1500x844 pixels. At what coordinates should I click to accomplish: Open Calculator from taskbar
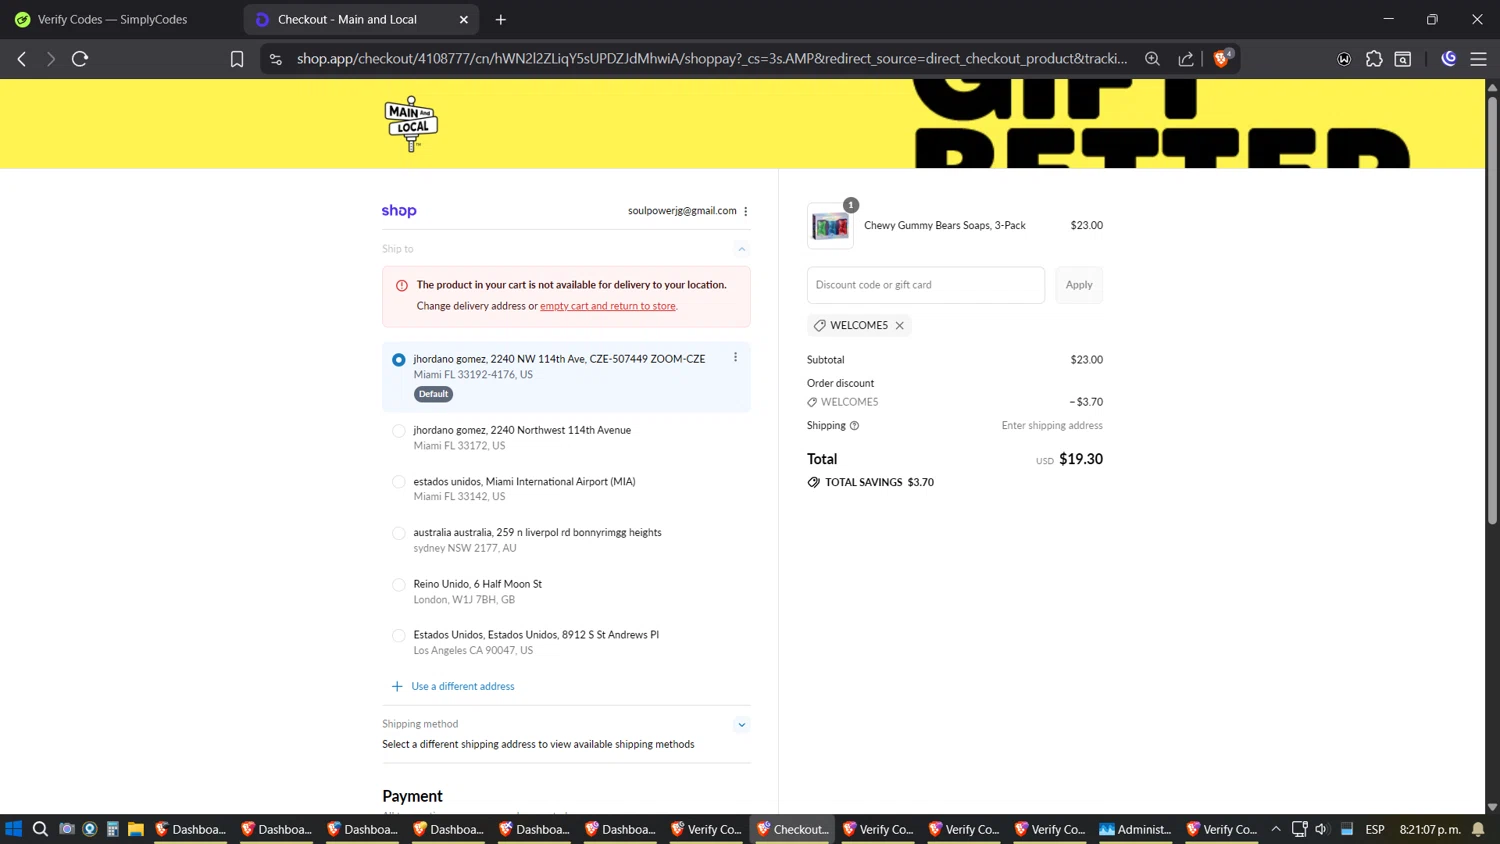(113, 829)
